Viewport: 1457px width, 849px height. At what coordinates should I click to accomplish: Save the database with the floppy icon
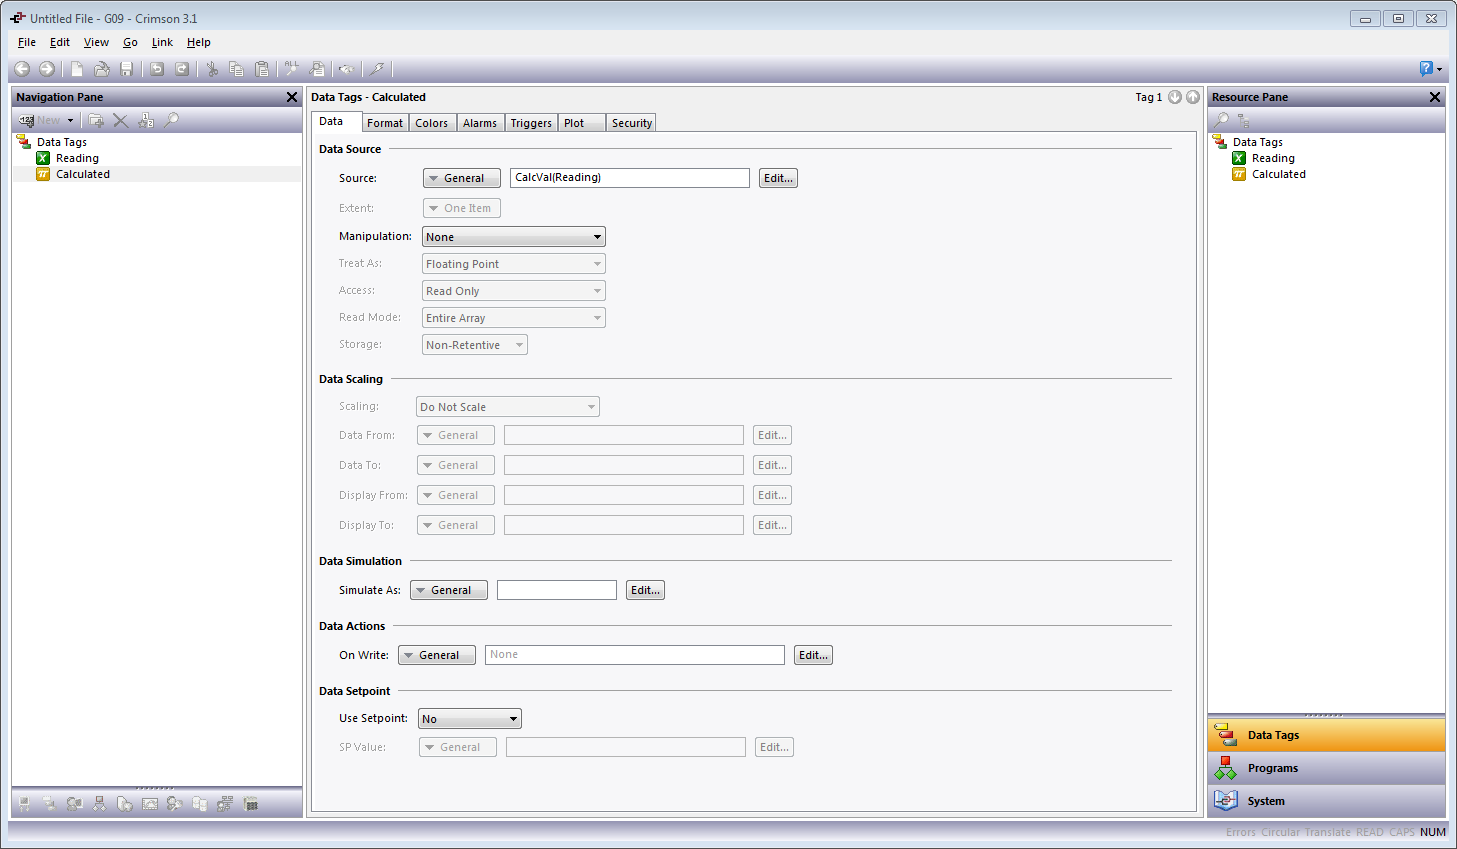tap(126, 69)
